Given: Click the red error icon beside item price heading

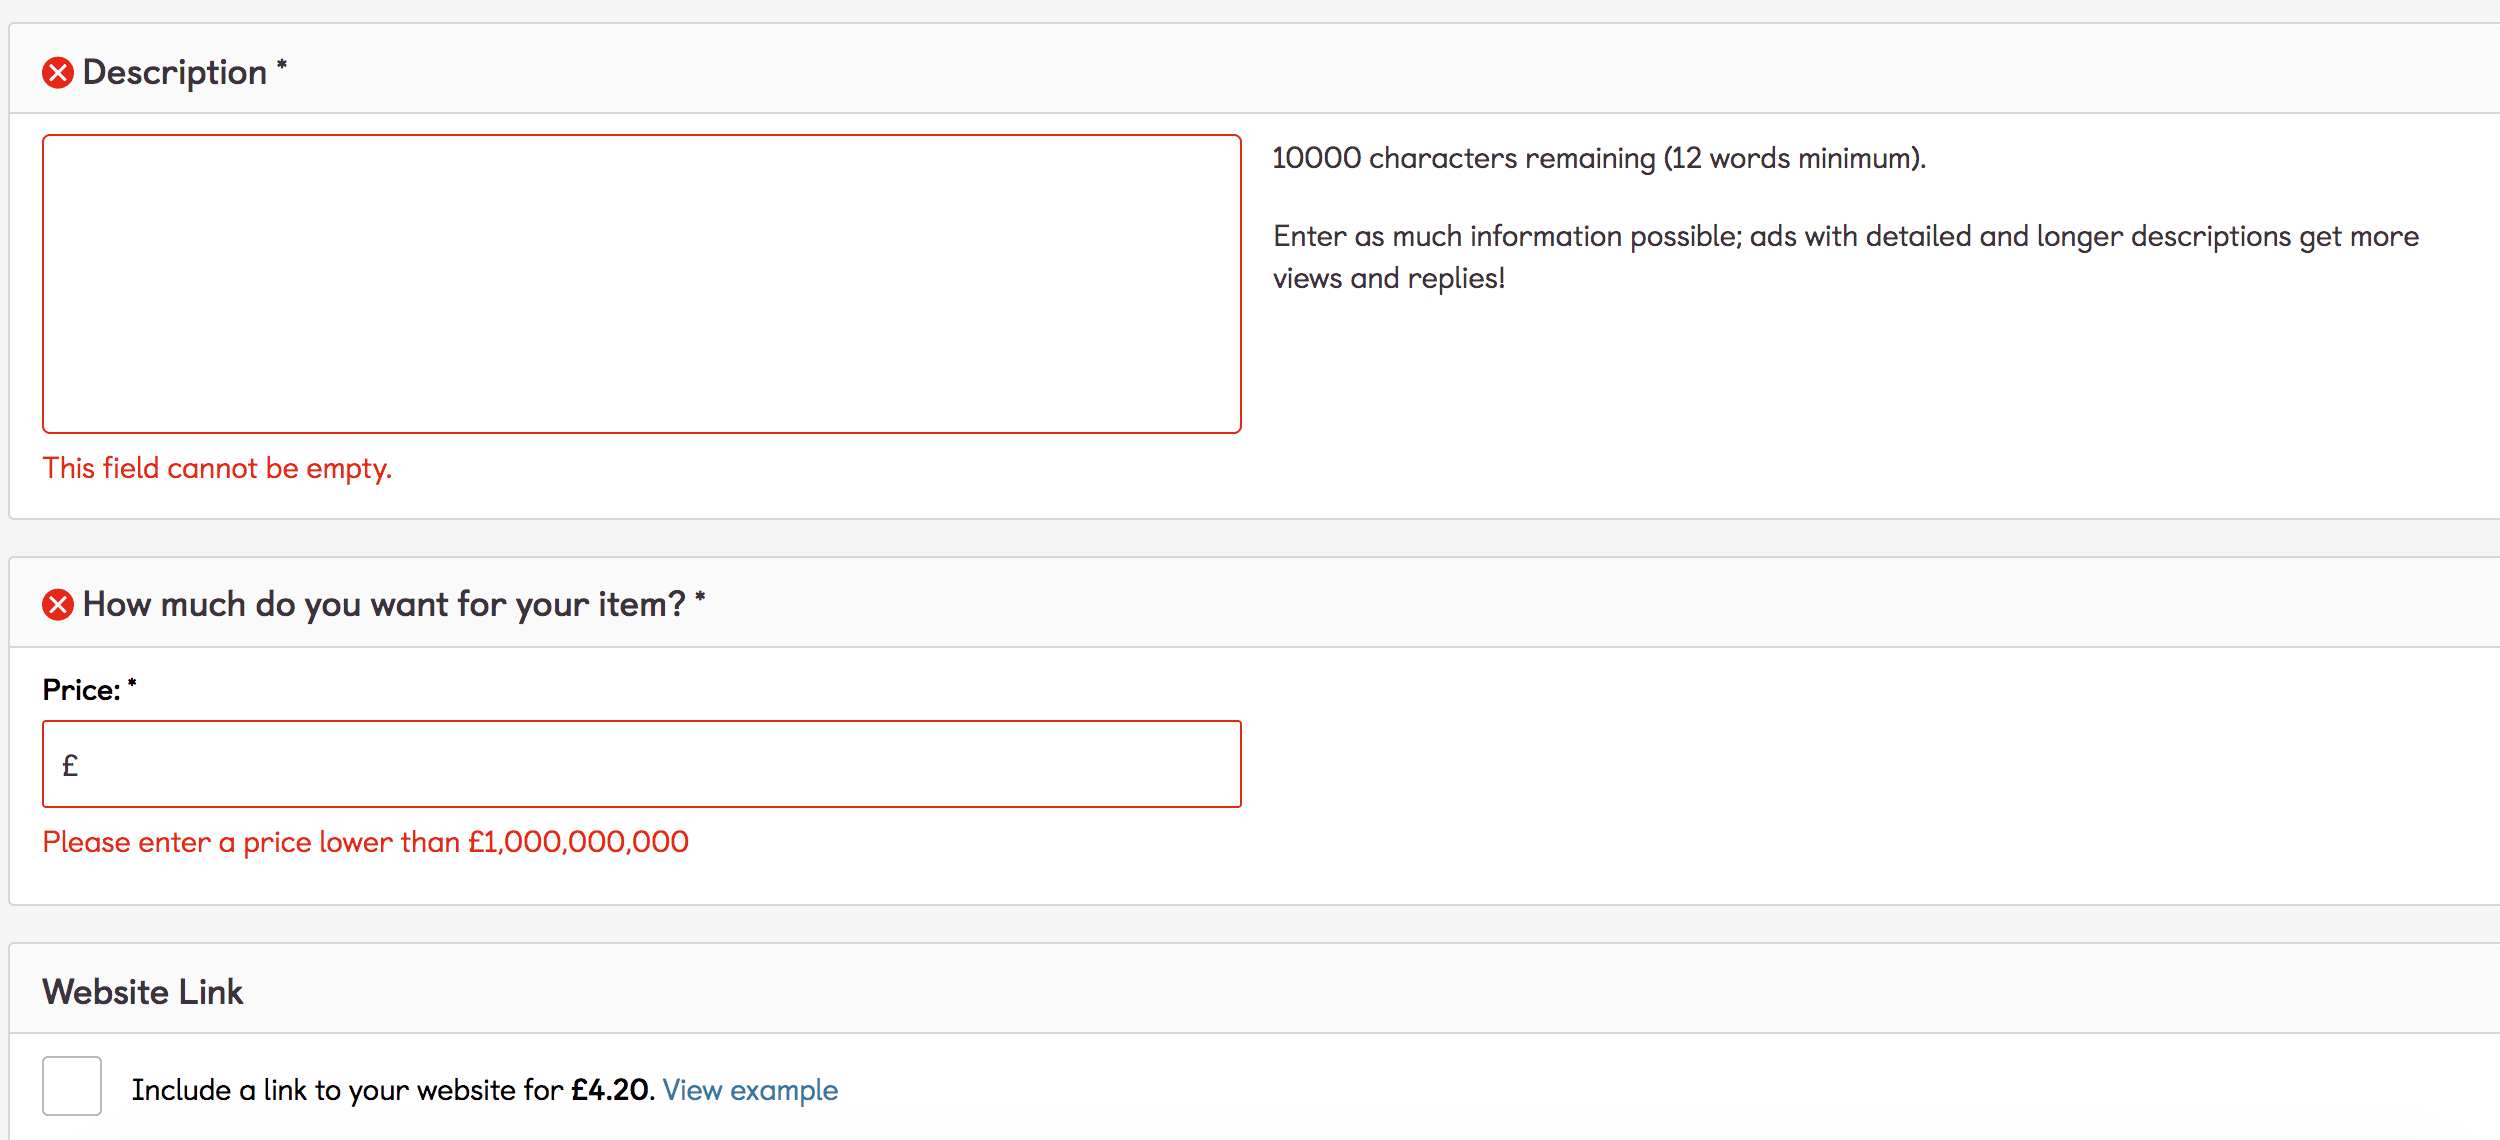Looking at the screenshot, I should point(58,605).
